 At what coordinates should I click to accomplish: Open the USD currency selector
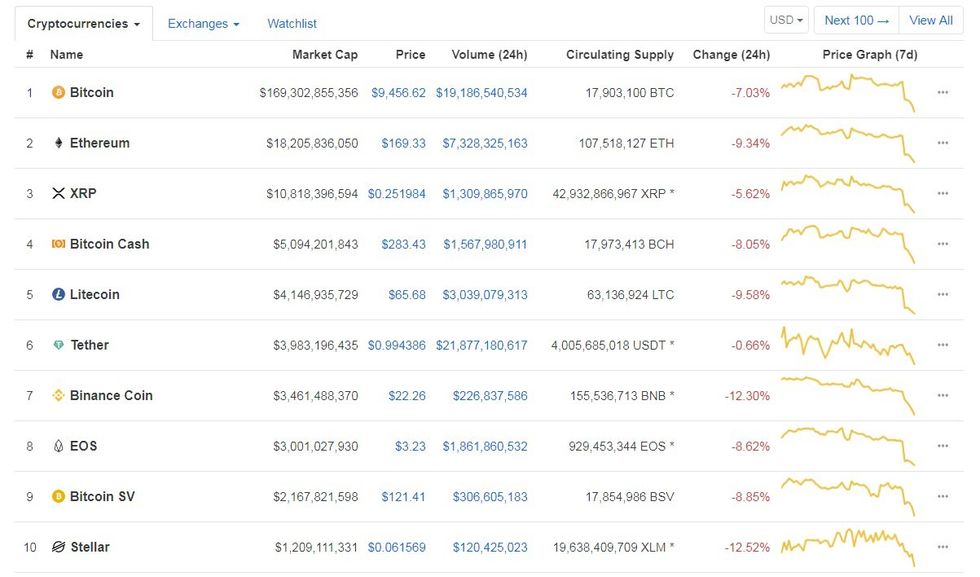786,19
